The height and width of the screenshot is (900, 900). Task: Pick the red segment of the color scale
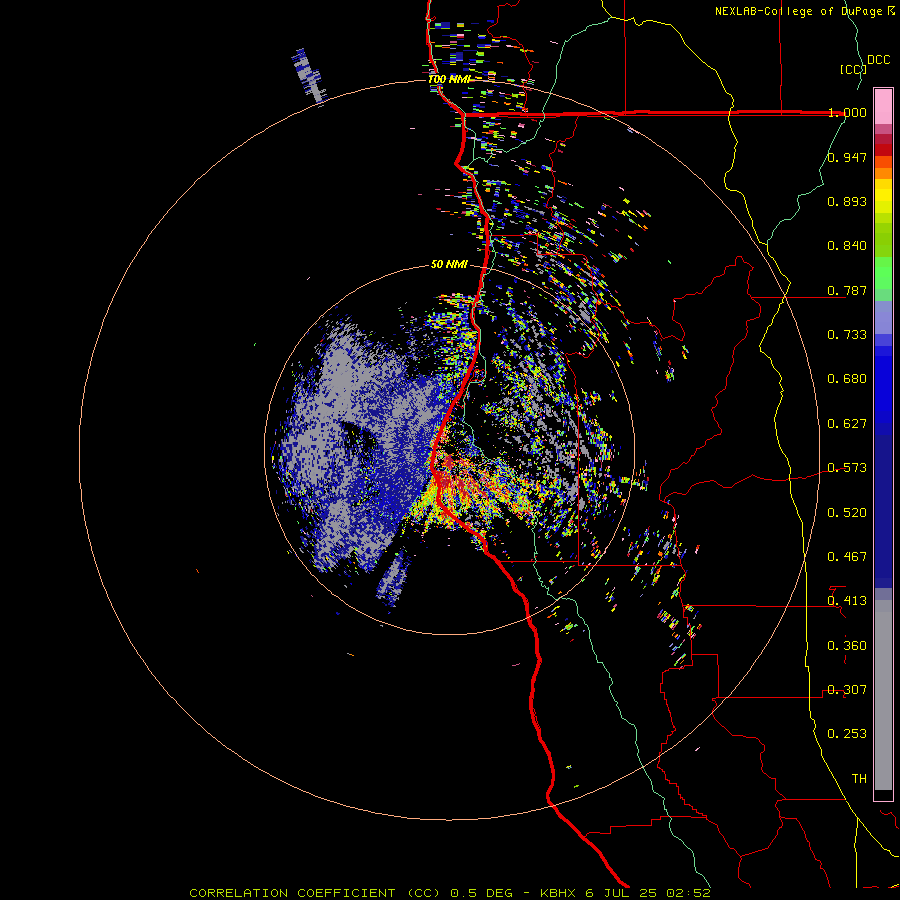click(x=883, y=150)
